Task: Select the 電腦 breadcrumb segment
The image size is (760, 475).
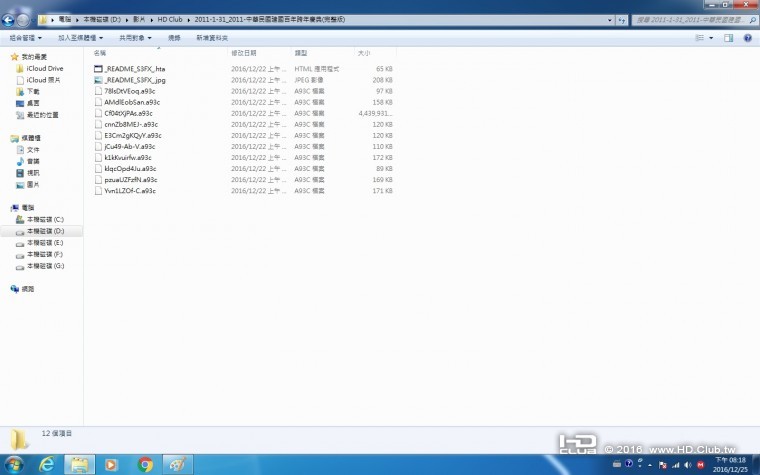Action: point(64,19)
